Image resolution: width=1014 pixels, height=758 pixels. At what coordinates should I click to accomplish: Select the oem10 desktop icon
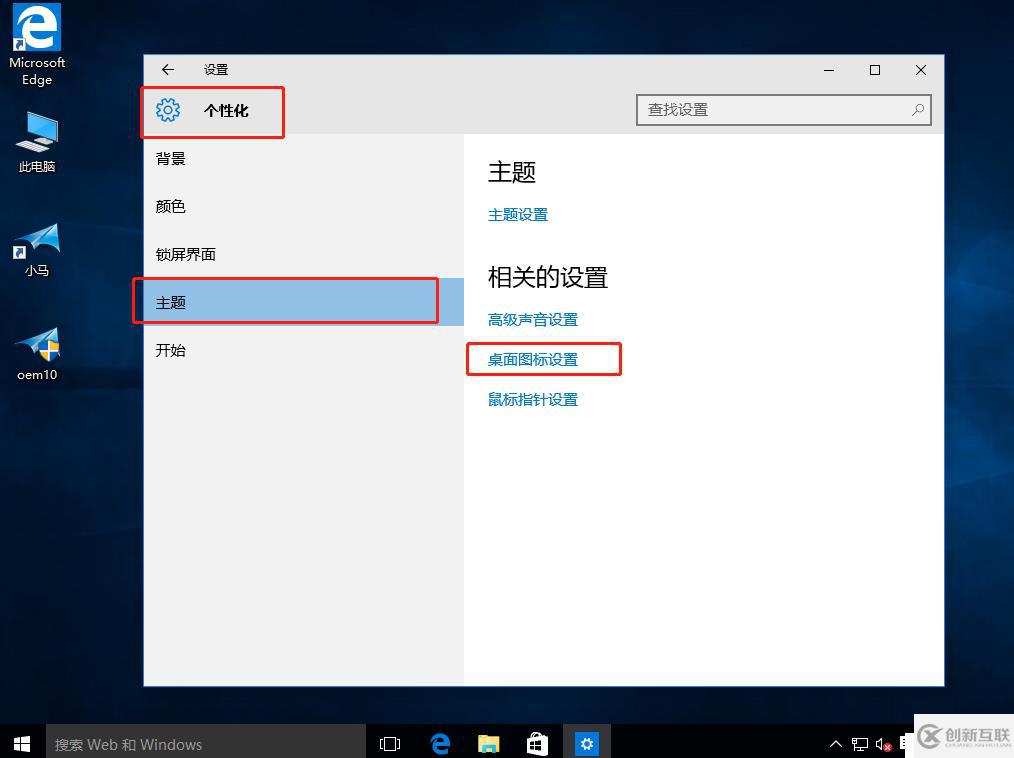(x=37, y=349)
